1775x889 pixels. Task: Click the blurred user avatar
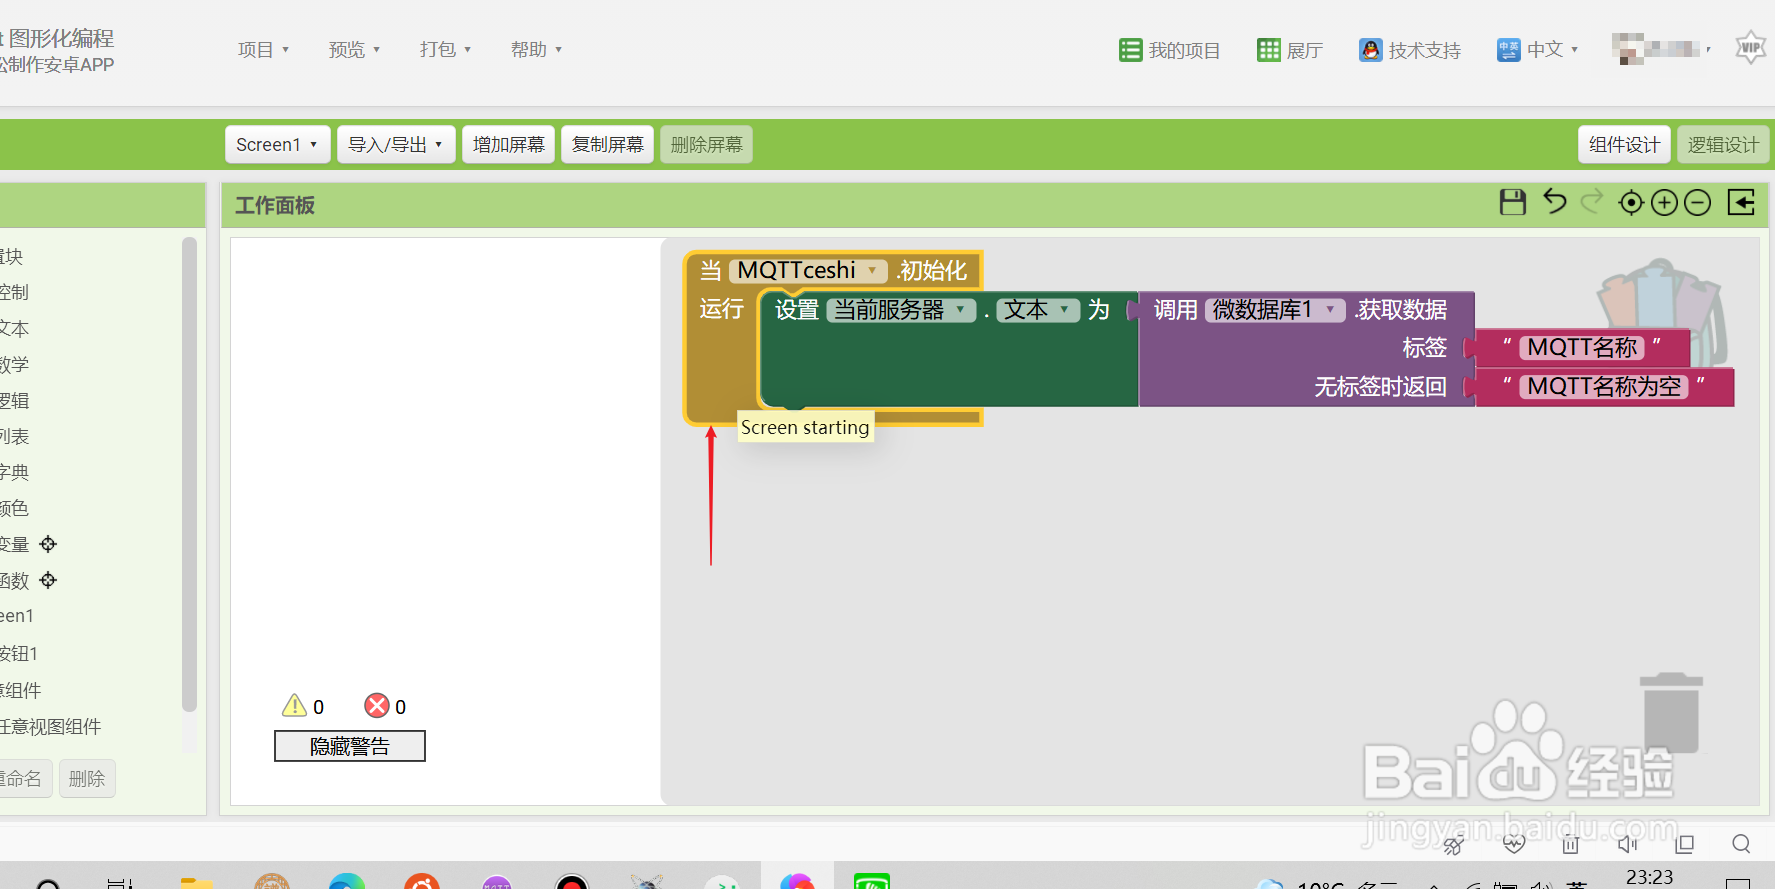click(x=1656, y=49)
